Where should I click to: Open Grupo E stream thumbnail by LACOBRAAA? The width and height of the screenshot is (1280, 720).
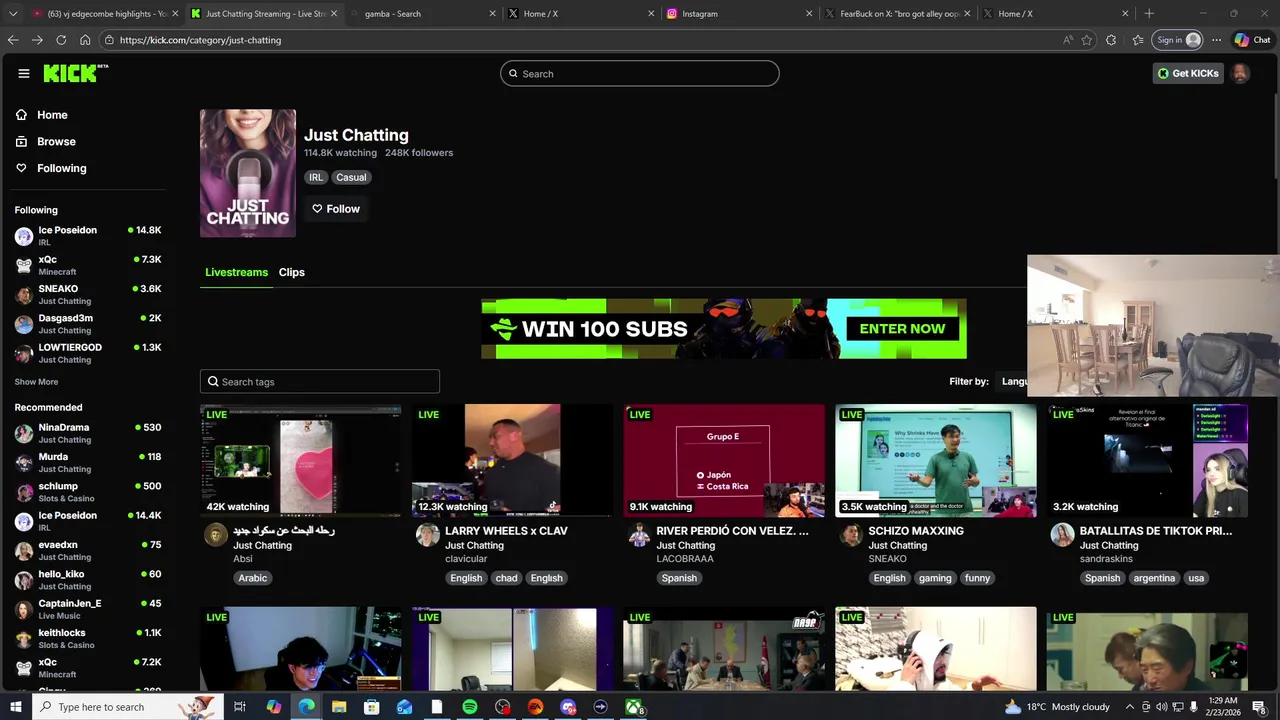pyautogui.click(x=724, y=460)
